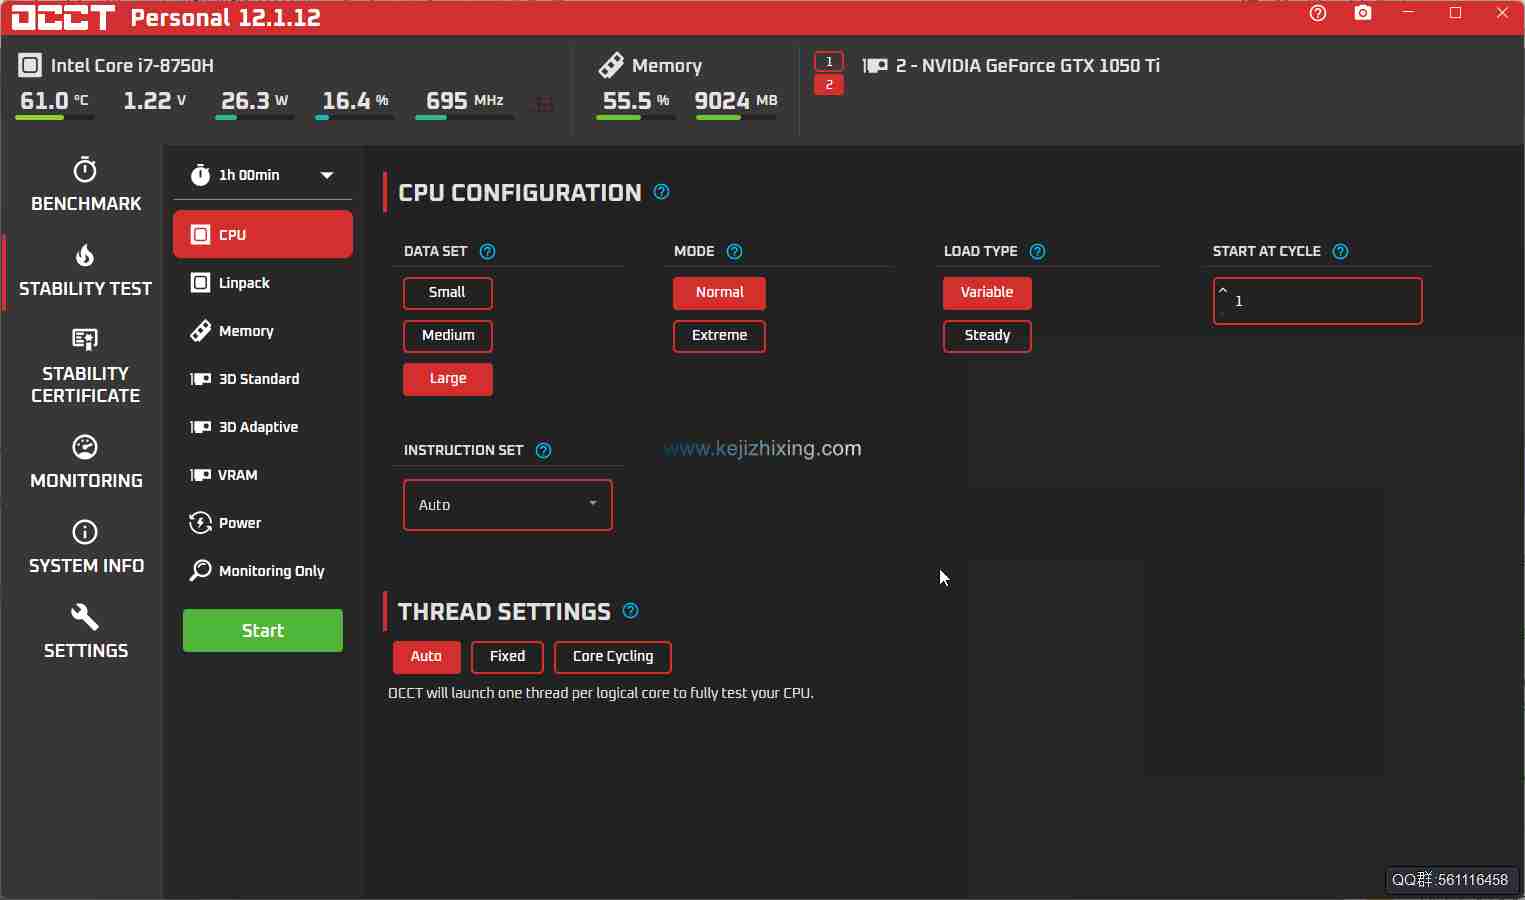This screenshot has height=900, width=1525.
Task: Enable Core Cycling thread setting
Action: click(x=612, y=657)
